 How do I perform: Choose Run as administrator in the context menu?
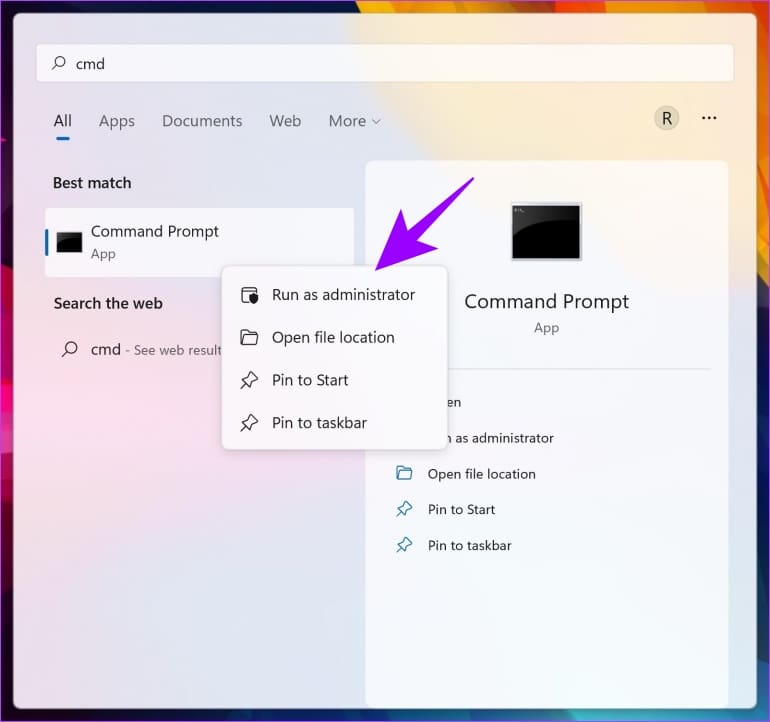(x=334, y=295)
